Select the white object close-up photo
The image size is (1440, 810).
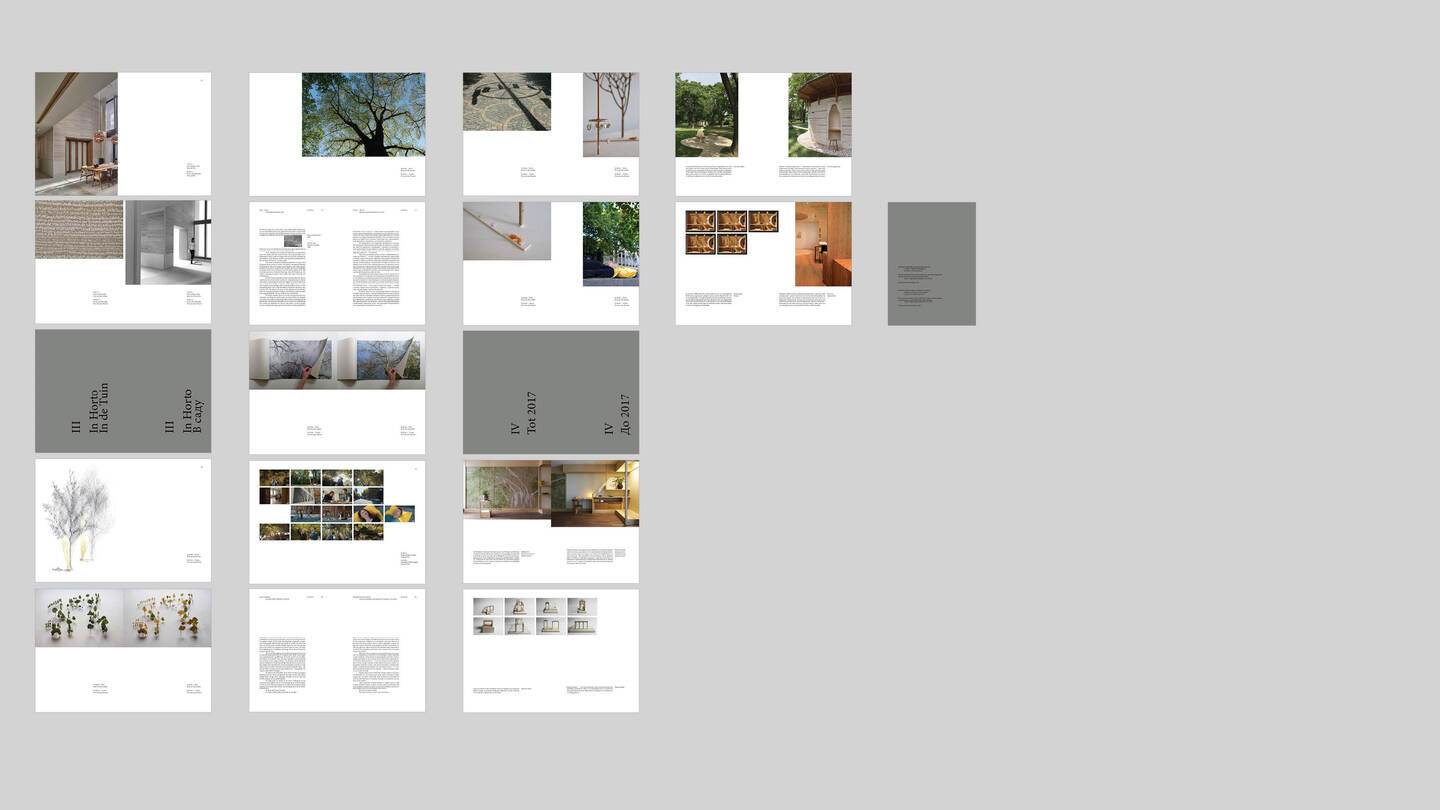507,231
